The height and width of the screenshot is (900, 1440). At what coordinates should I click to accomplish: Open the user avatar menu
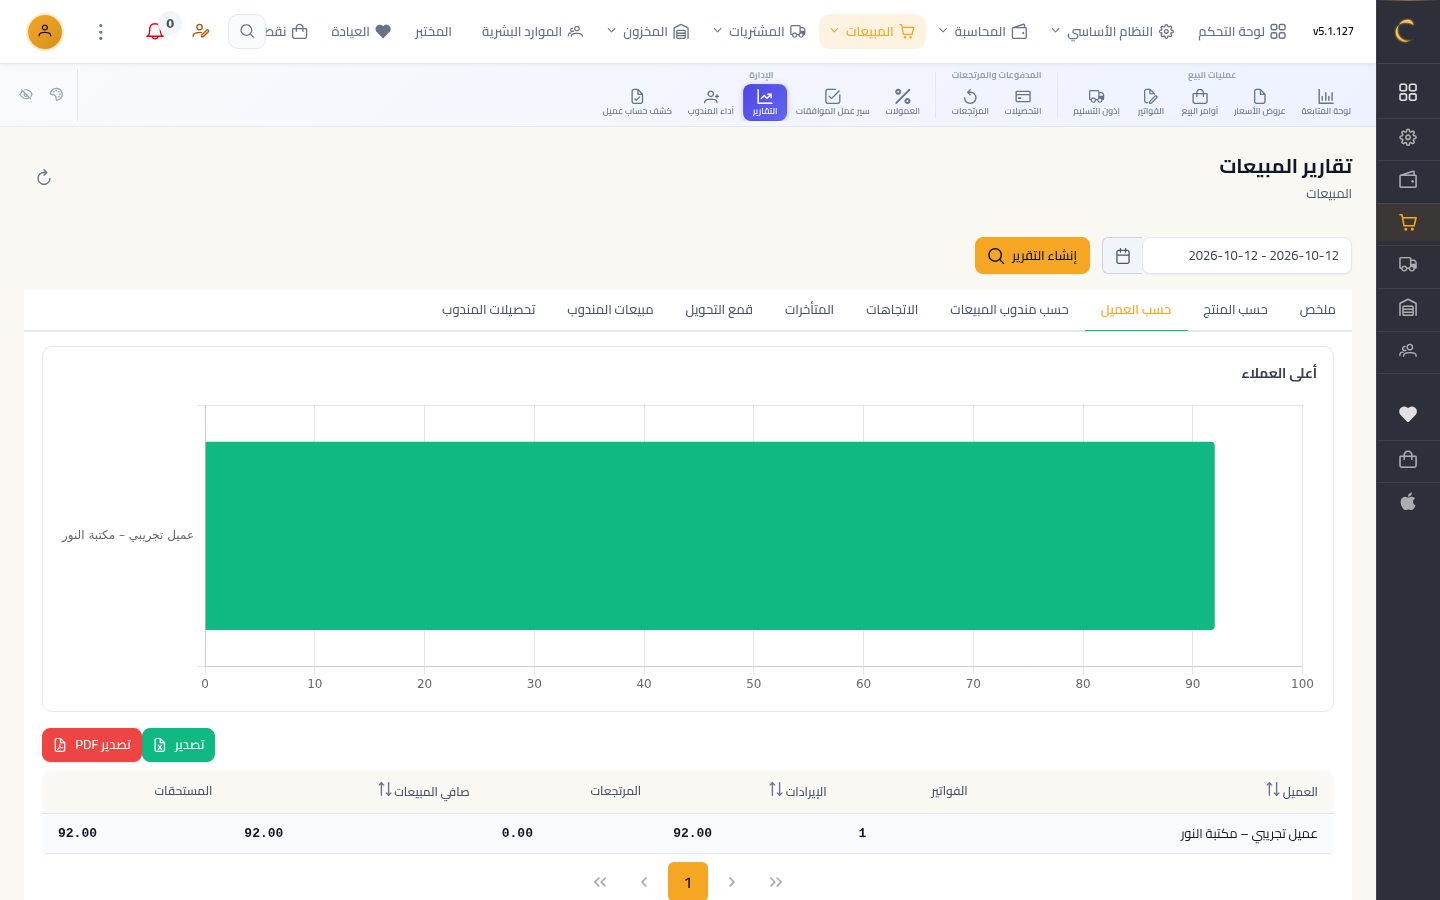tap(45, 32)
